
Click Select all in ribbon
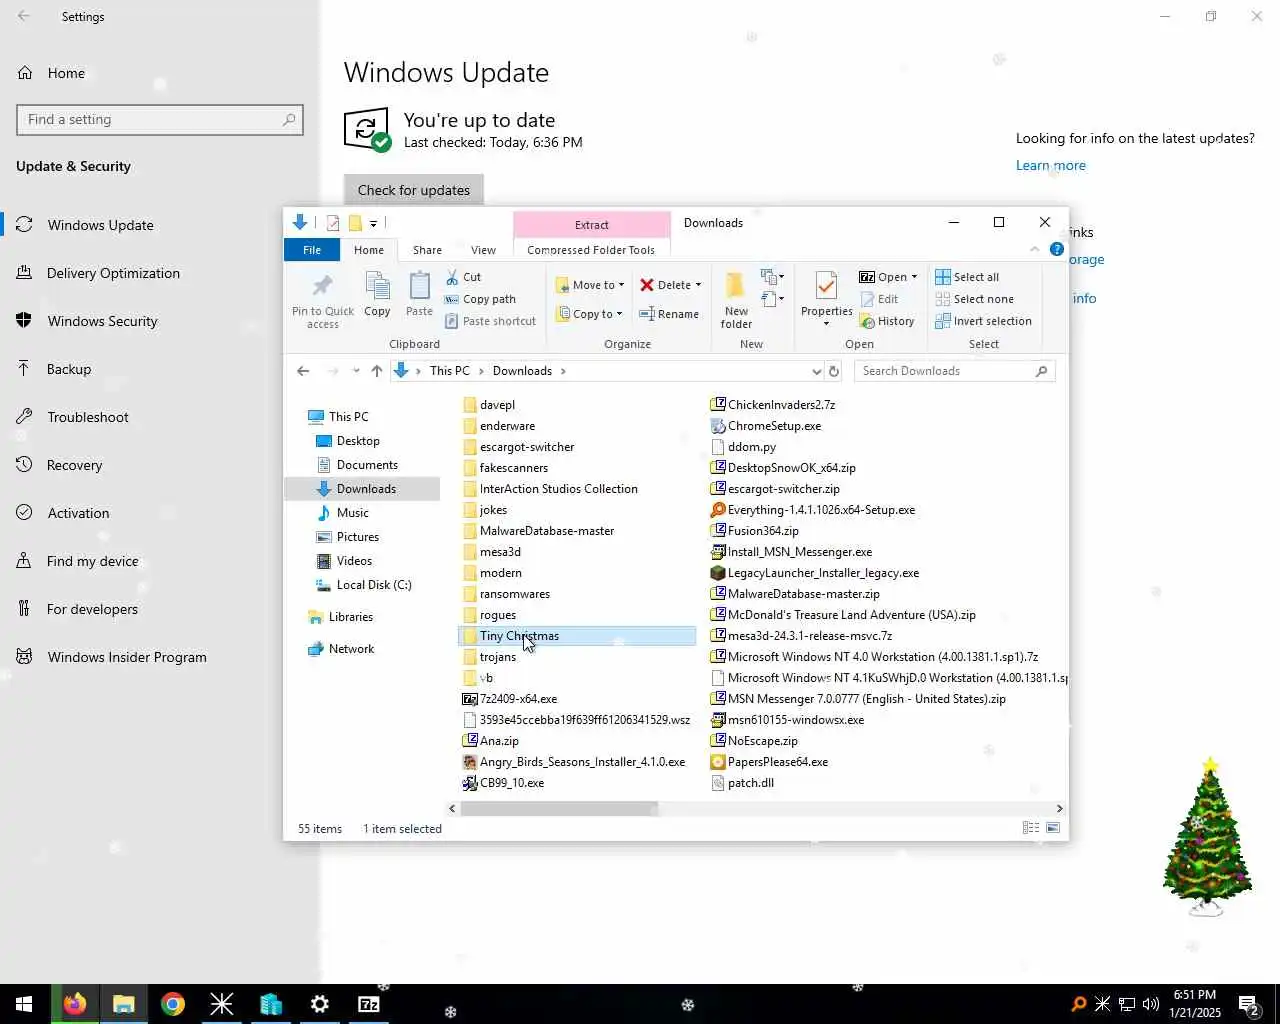coord(966,277)
